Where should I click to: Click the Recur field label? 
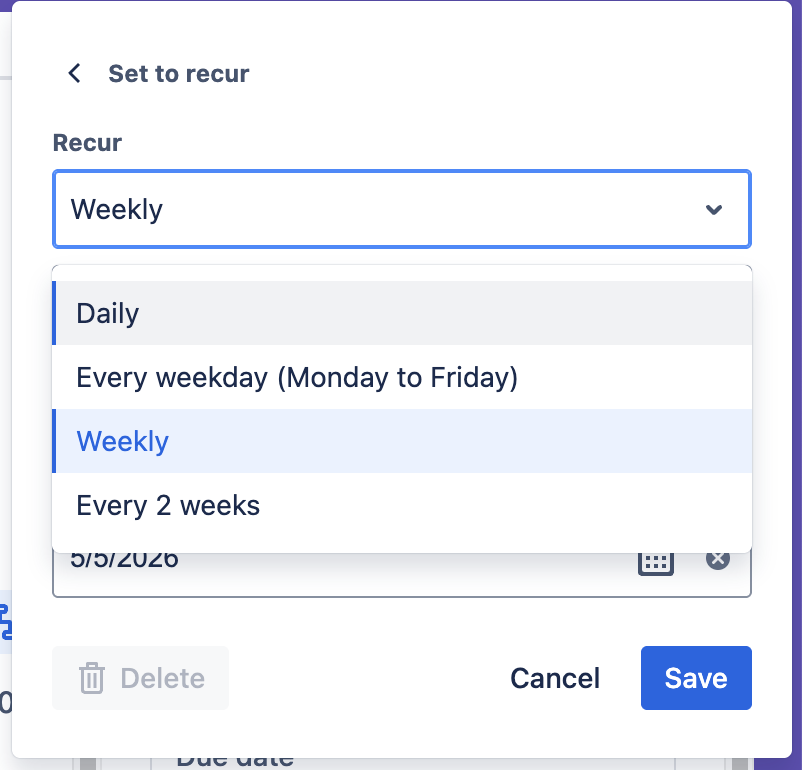(x=87, y=143)
